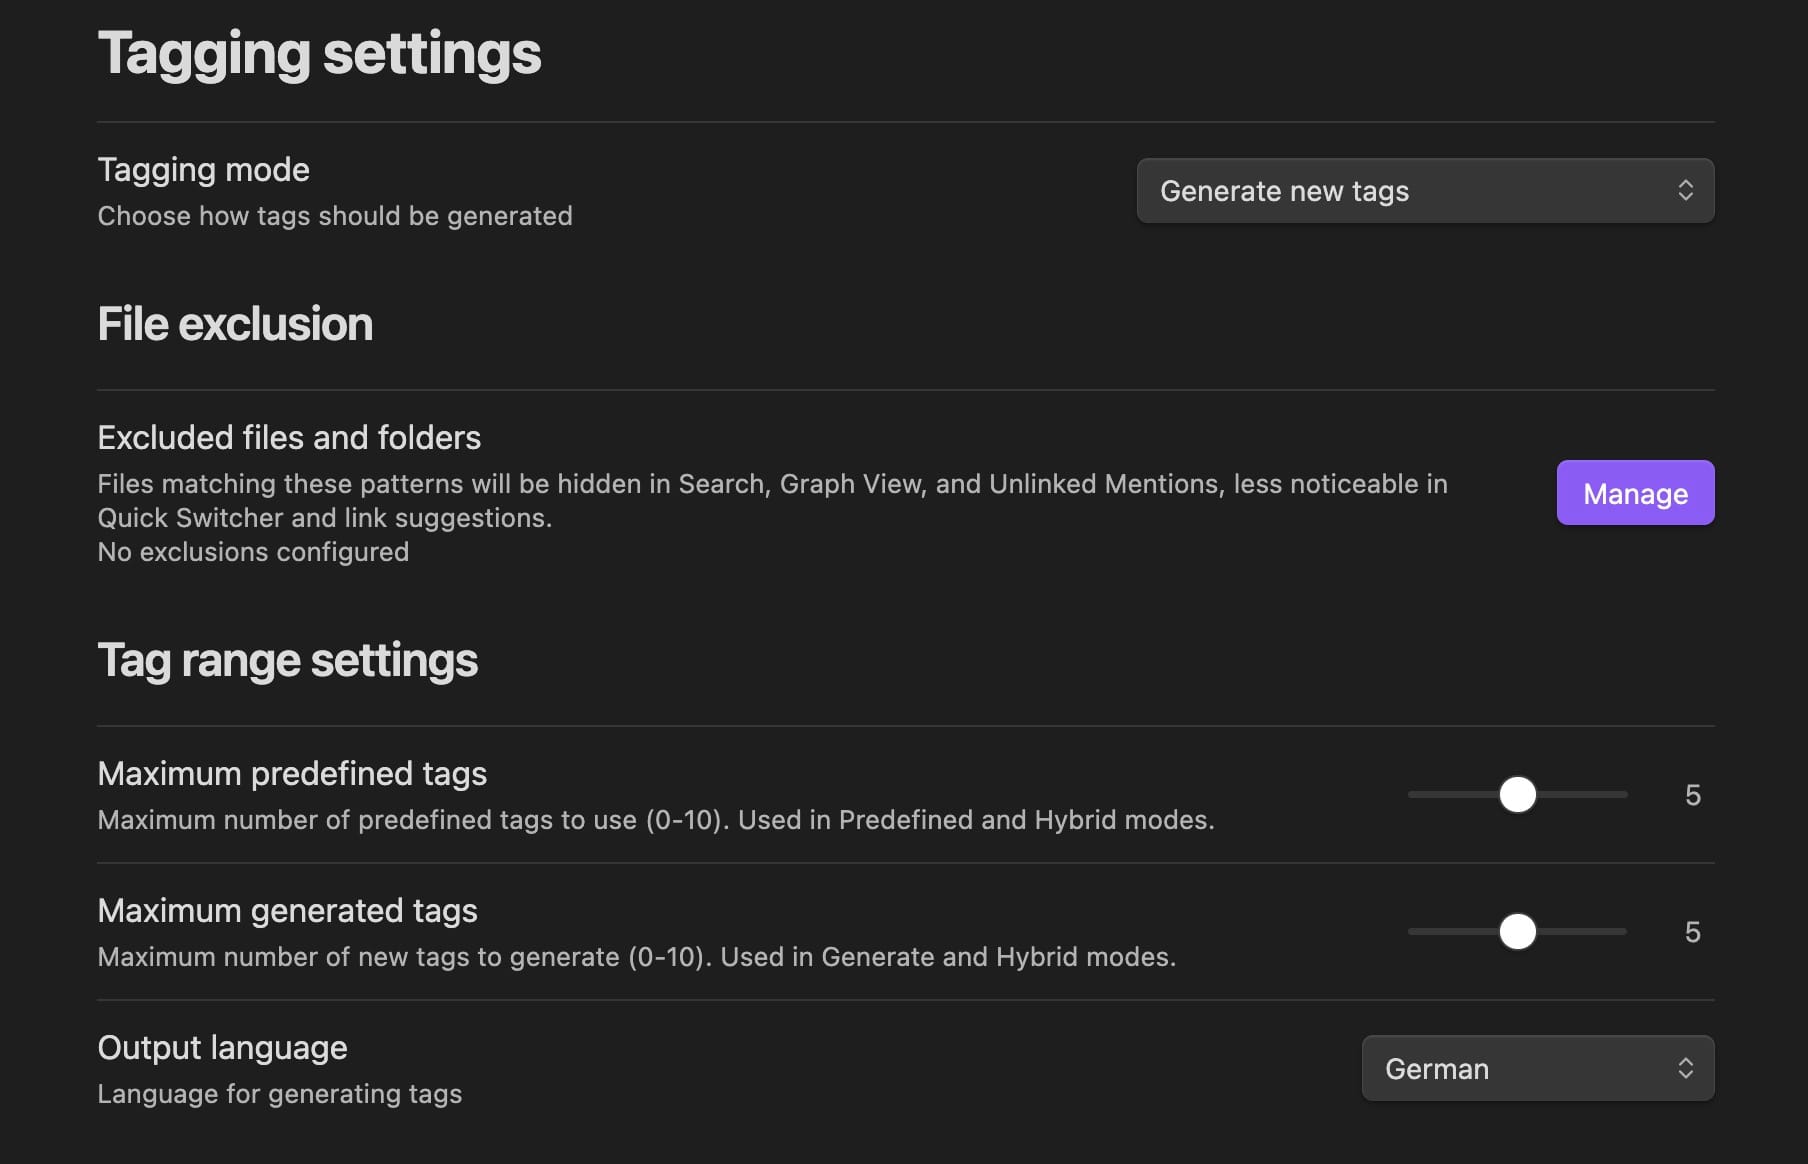Click the File exclusion section heading
The width and height of the screenshot is (1808, 1164).
235,325
